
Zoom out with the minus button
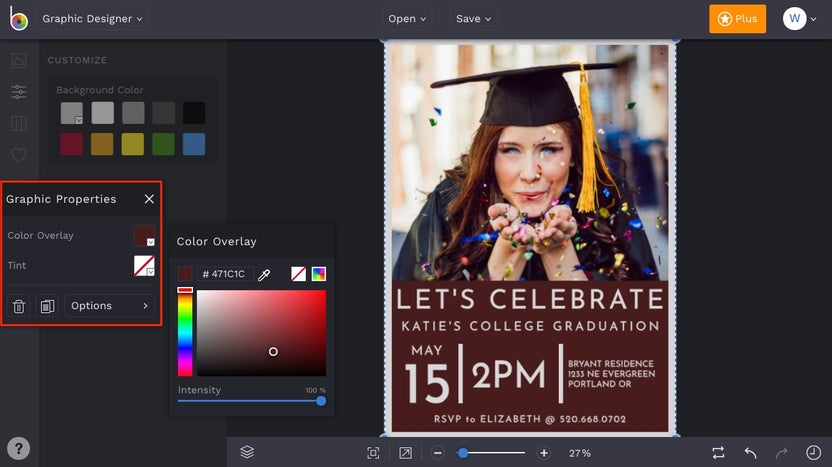tap(438, 453)
